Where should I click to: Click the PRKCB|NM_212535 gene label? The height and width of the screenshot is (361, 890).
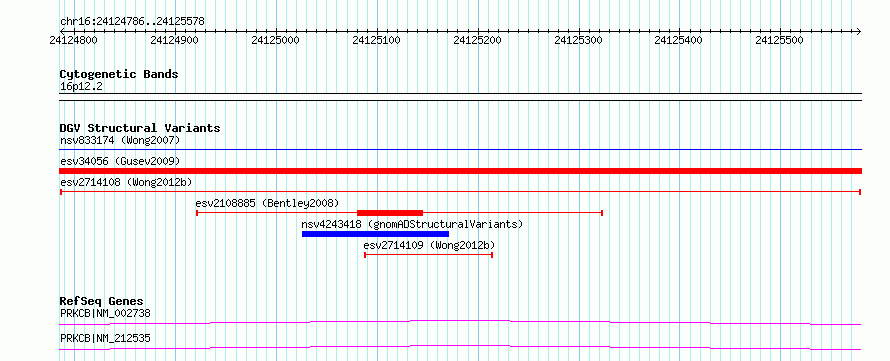pyautogui.click(x=105, y=339)
